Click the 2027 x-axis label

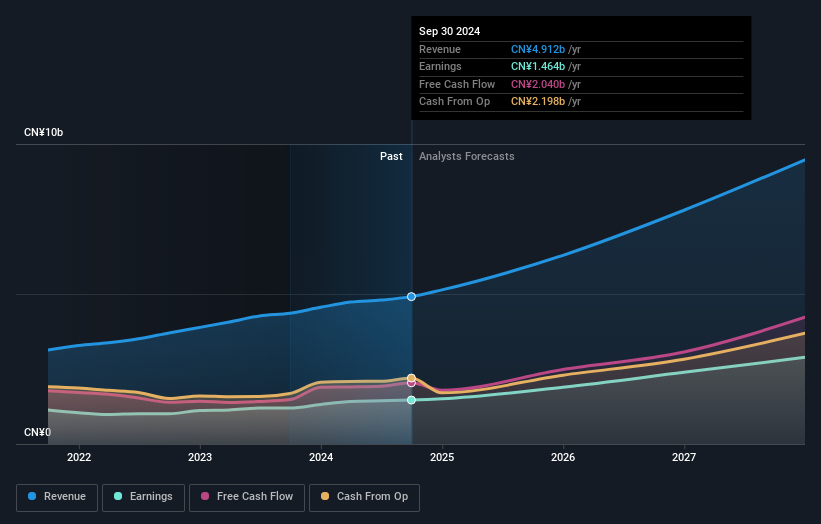tap(684, 457)
